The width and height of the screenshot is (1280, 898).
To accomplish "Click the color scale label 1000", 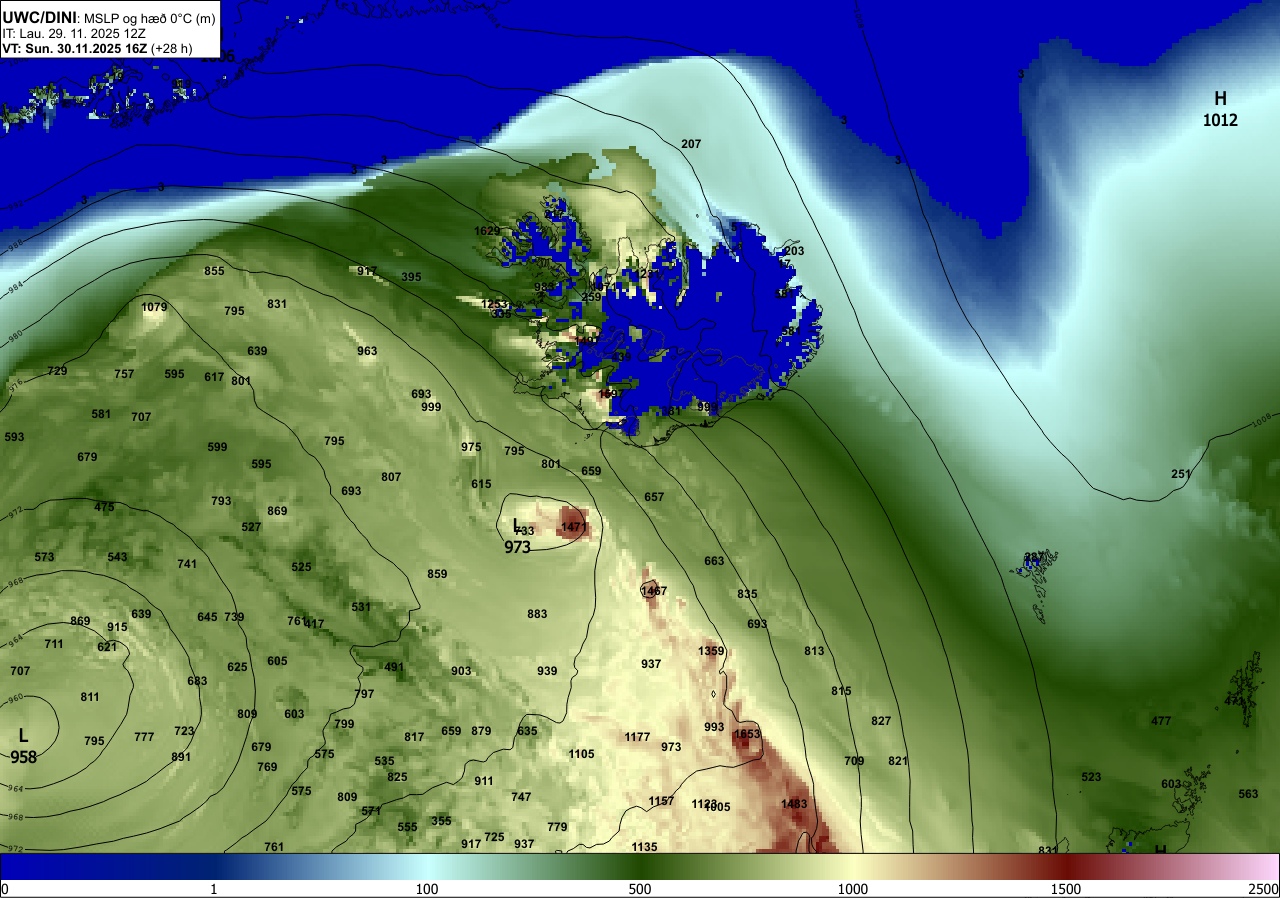I will [x=852, y=889].
